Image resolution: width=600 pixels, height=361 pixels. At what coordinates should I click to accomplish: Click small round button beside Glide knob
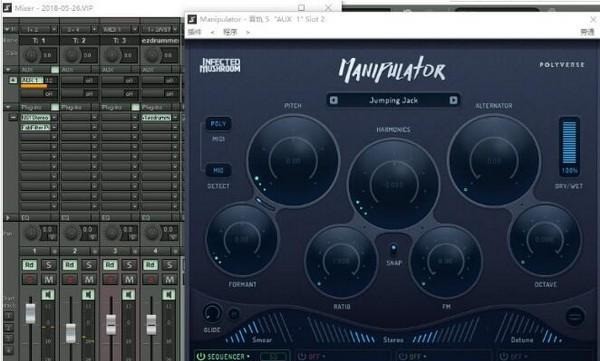pos(234,314)
